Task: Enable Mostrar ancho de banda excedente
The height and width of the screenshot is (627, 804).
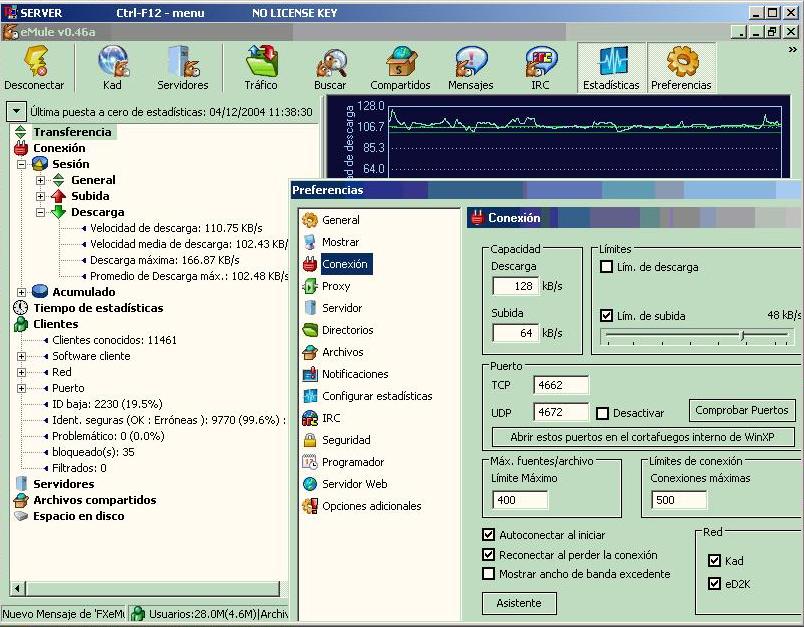Action: tap(488, 574)
